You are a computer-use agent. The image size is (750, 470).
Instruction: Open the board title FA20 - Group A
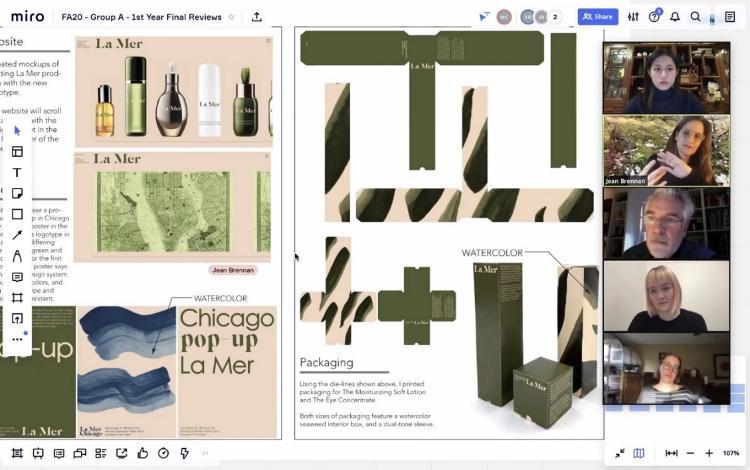point(142,17)
